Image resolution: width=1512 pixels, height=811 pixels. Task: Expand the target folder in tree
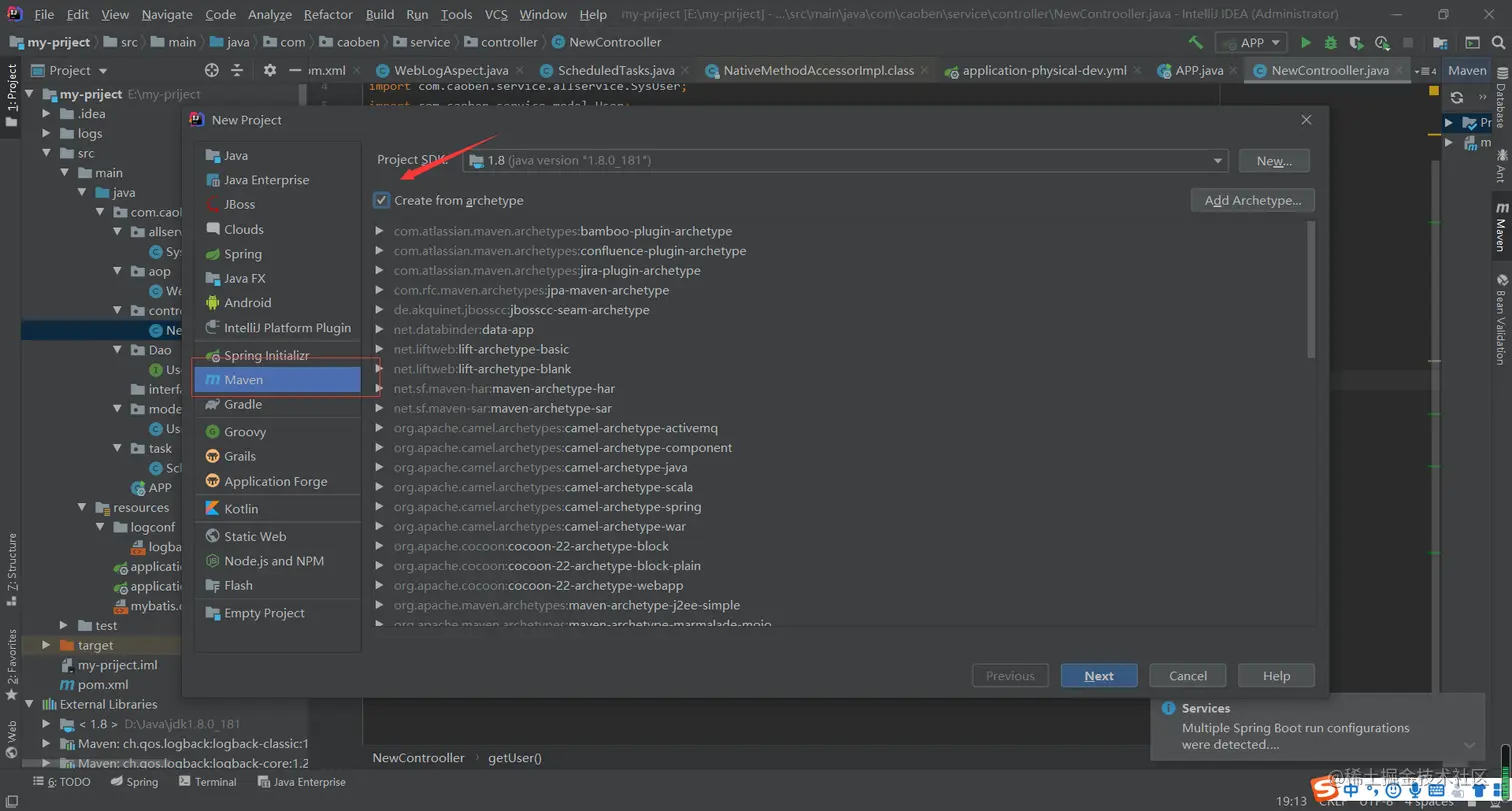46,645
